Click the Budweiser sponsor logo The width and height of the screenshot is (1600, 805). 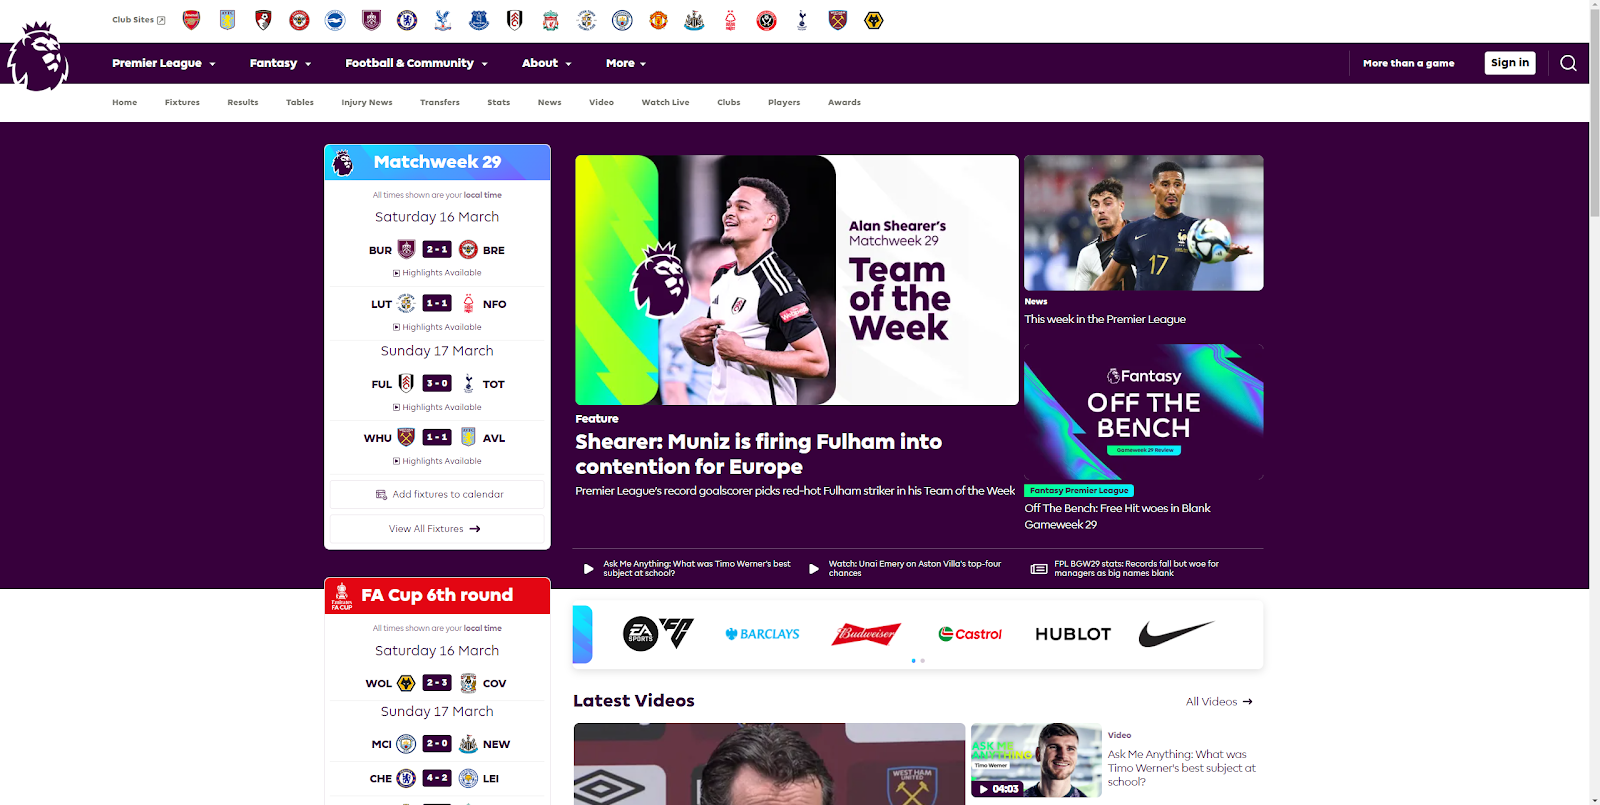[x=866, y=634]
